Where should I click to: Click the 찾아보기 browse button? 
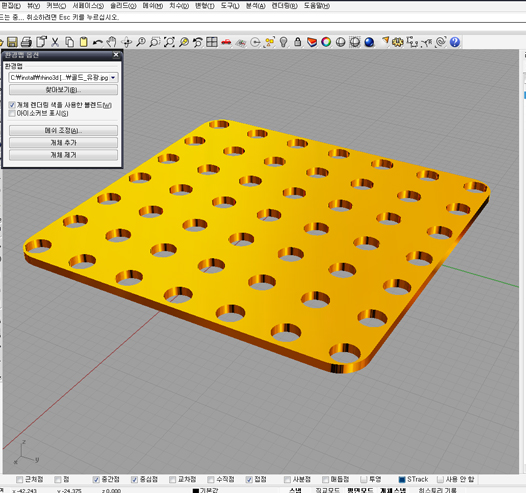(x=63, y=90)
